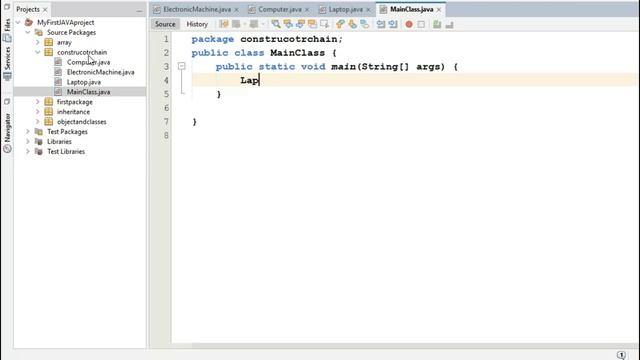Open notifications icon in status bar
Screen dimensions: 640x360
tap(621, 355)
